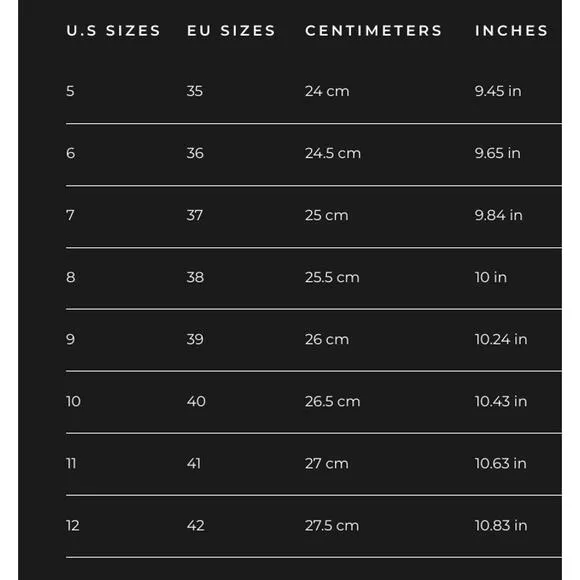Select EU size 41 cell
Image resolution: width=580 pixels, height=580 pixels.
[x=194, y=463]
